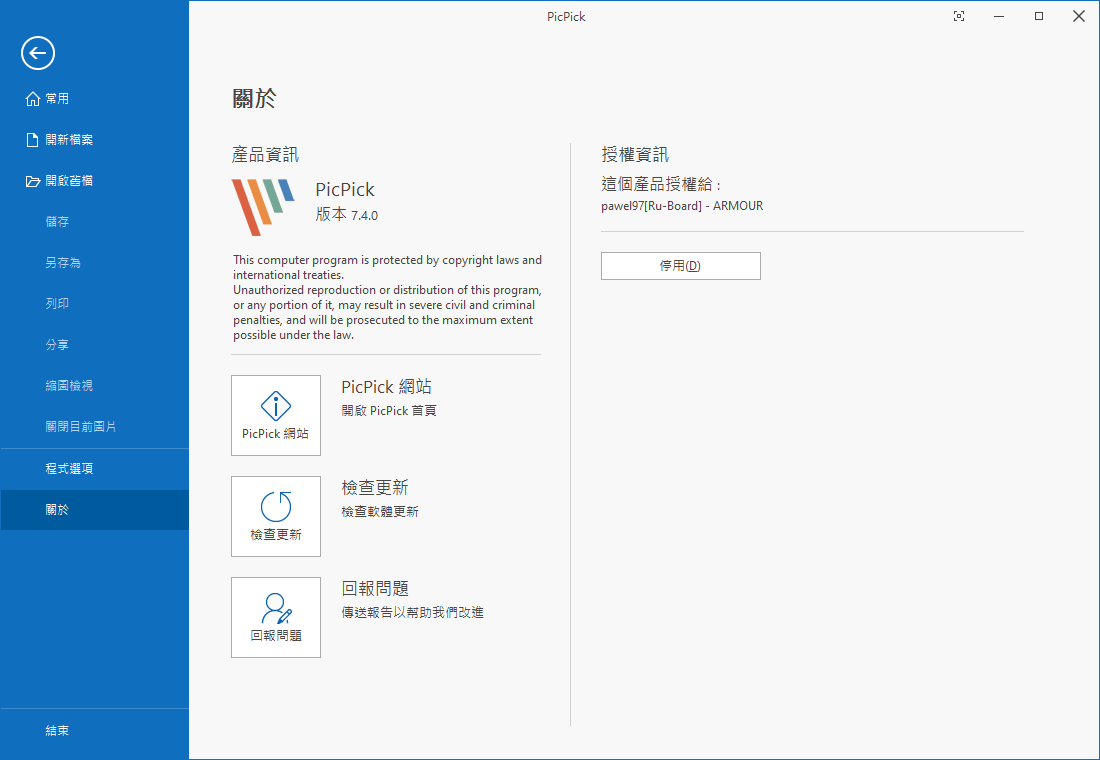
Task: Click the 授權資訊 heading
Action: pyautogui.click(x=635, y=154)
